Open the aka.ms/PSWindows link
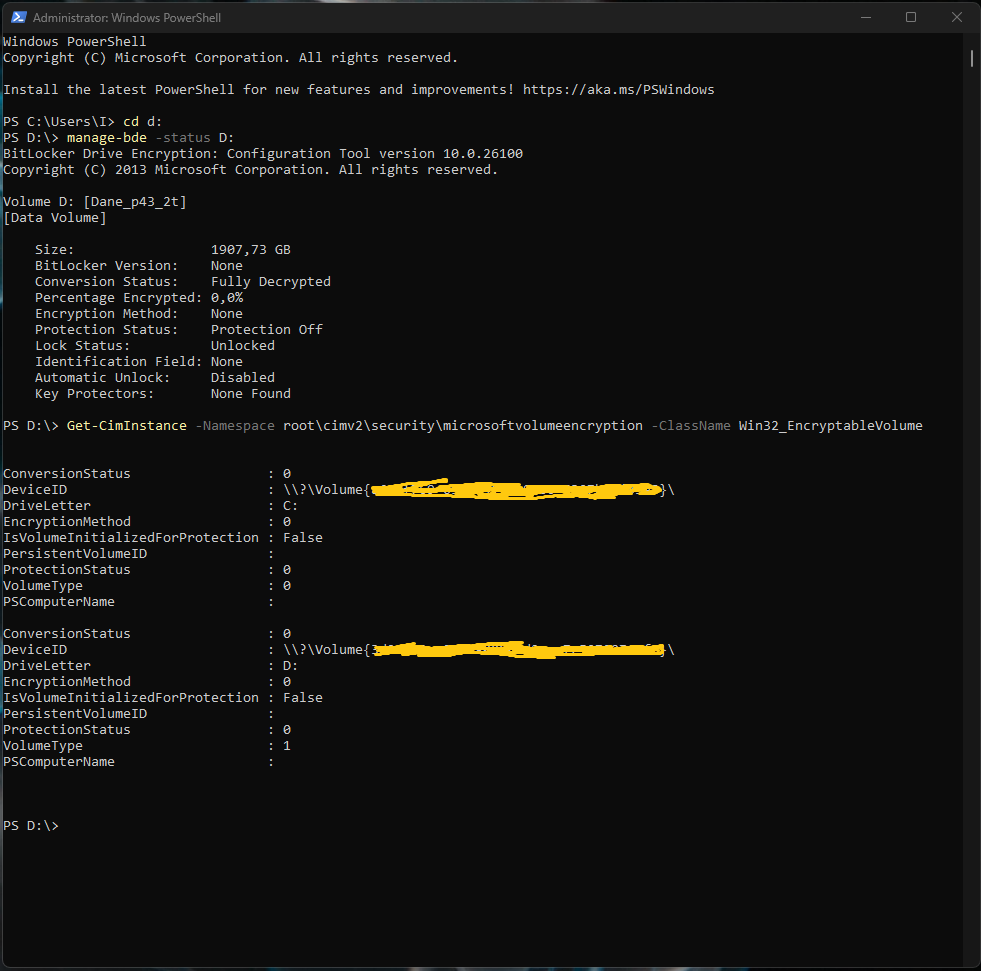The height and width of the screenshot is (971, 981). [x=618, y=90]
